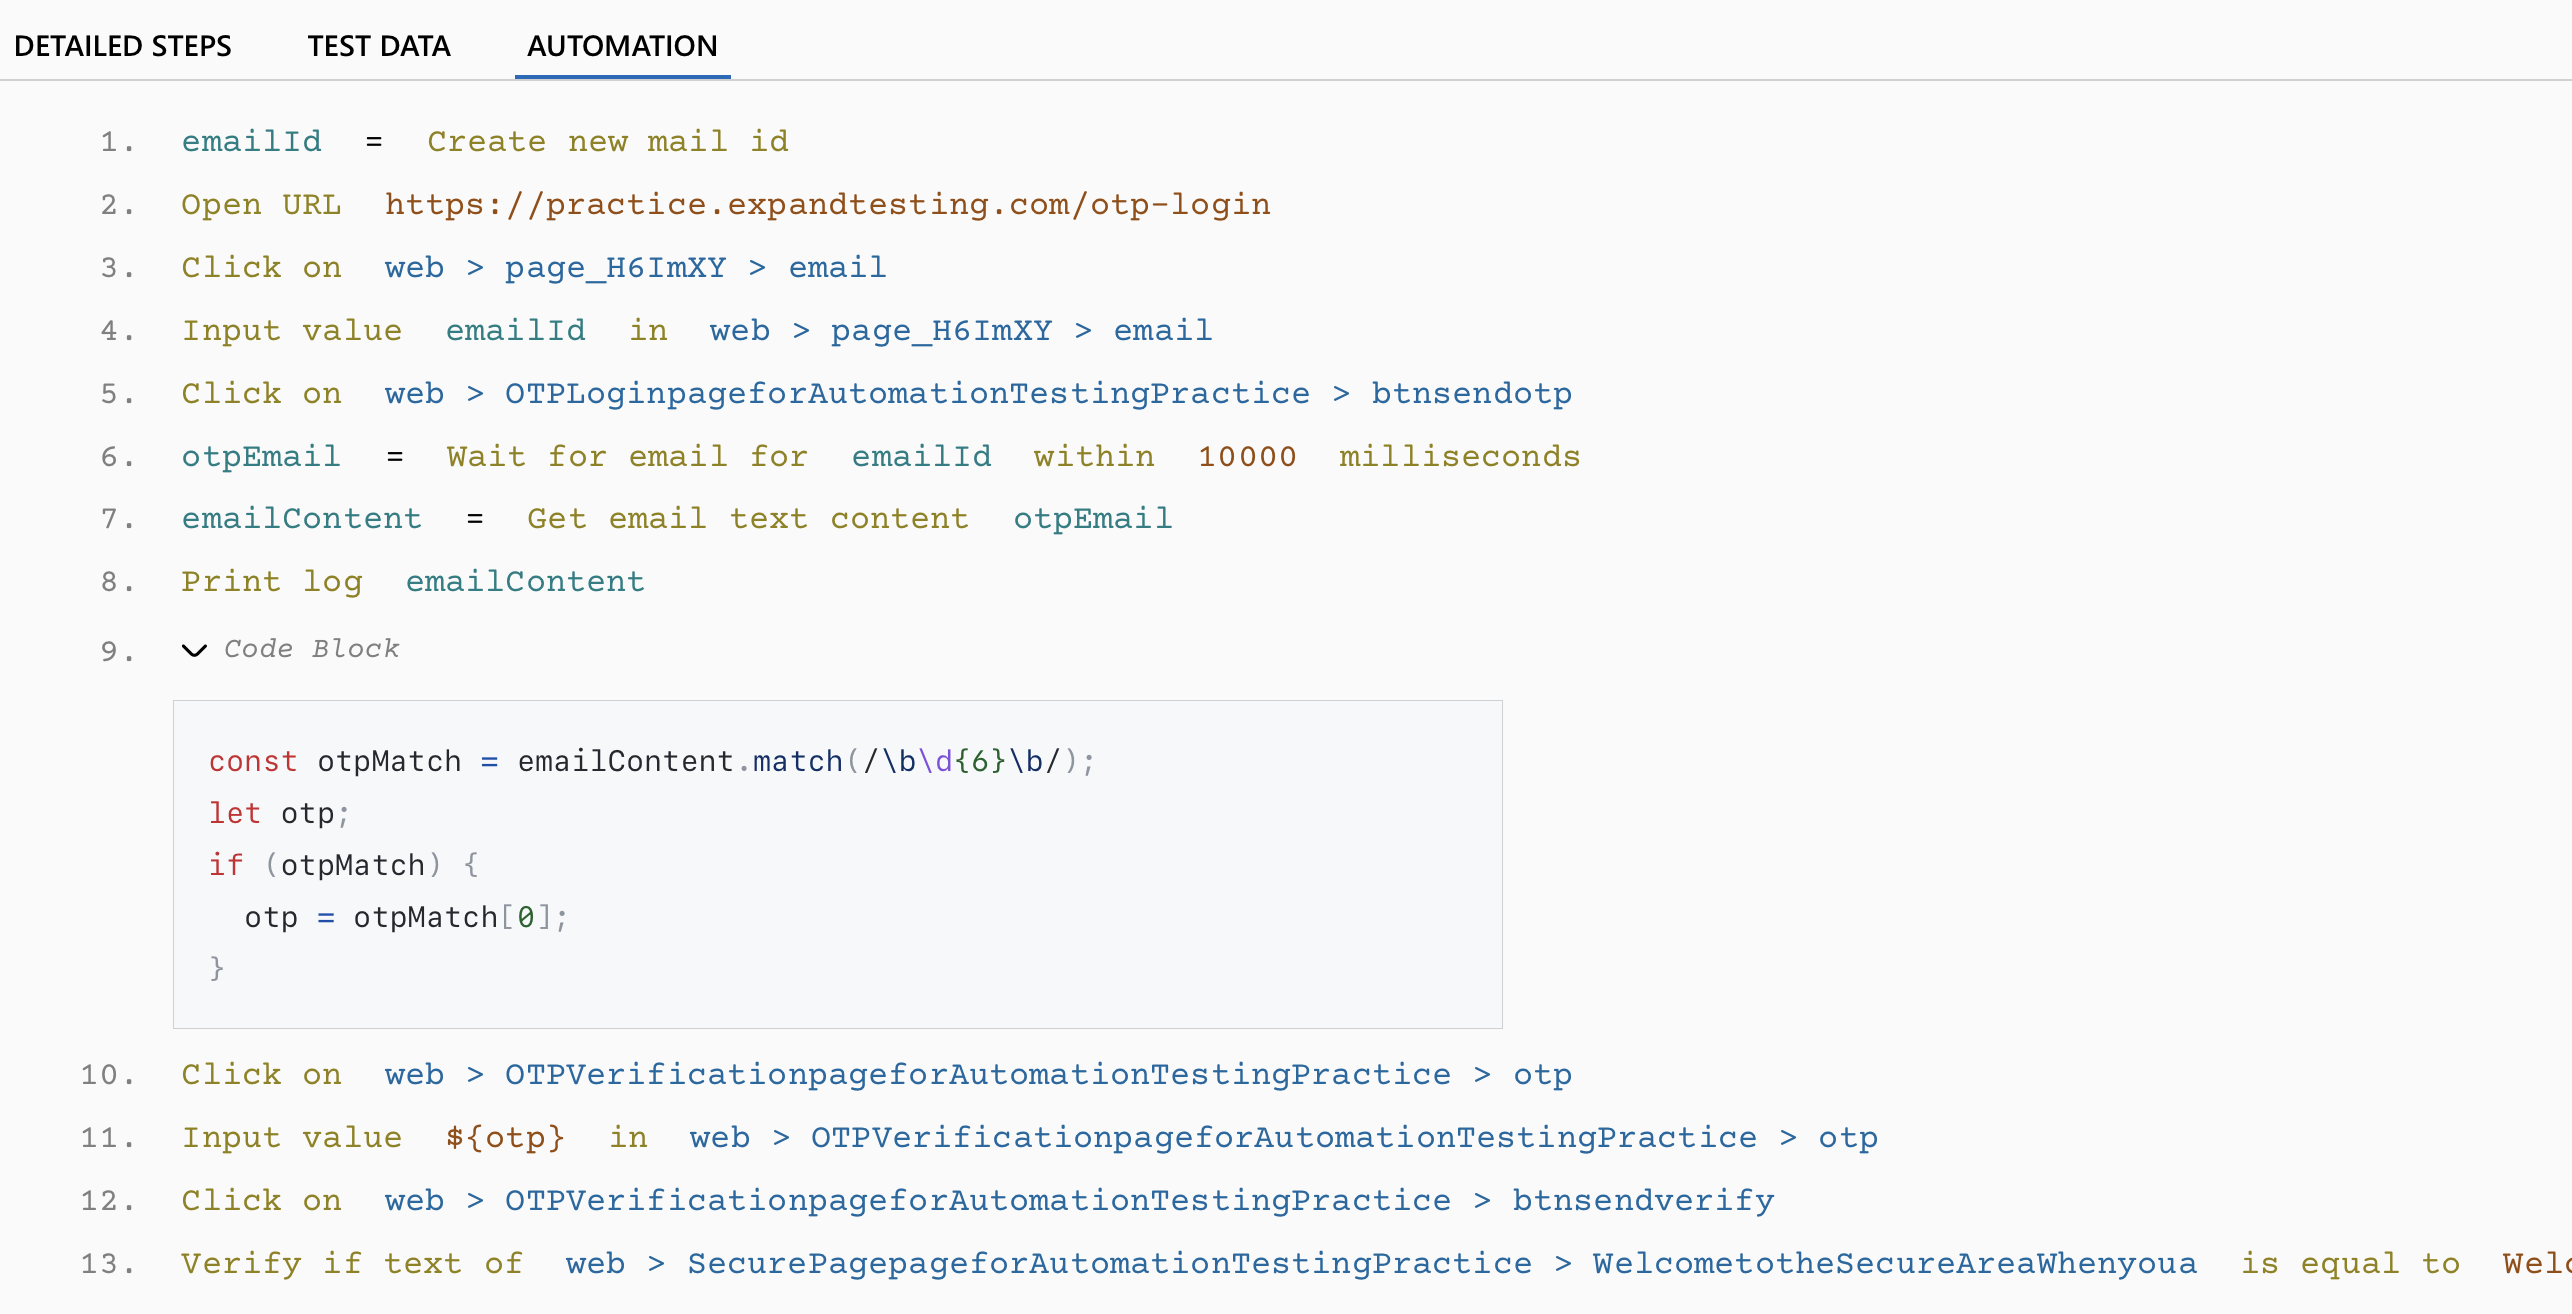Viewport: 2572px width, 1314px height.
Task: Select btnsendverify element in step 12
Action: pos(1641,1200)
